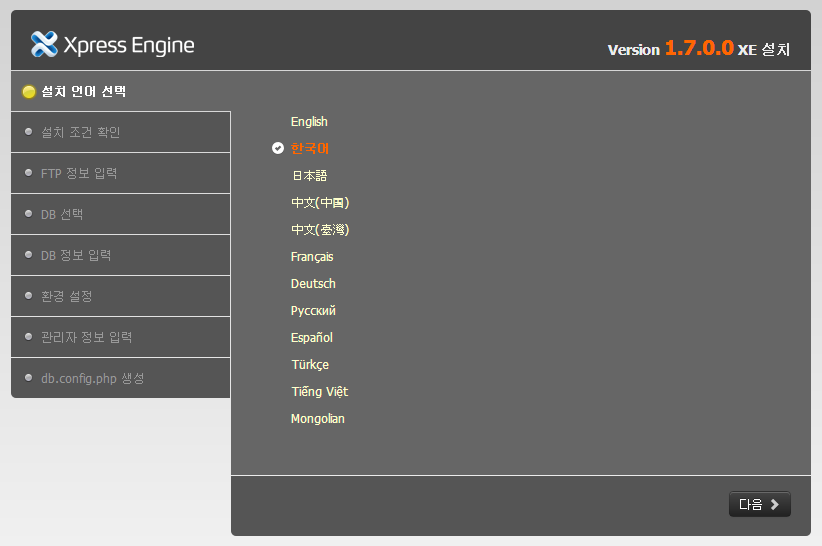Select the 中文(臺灣) language option
Image resolution: width=822 pixels, height=546 pixels.
pos(320,230)
